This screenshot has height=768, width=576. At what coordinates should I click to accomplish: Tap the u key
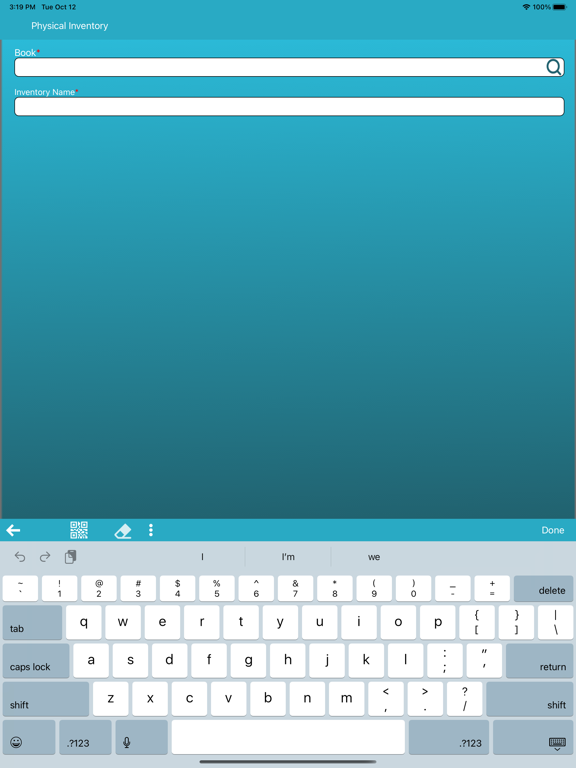[x=319, y=622]
